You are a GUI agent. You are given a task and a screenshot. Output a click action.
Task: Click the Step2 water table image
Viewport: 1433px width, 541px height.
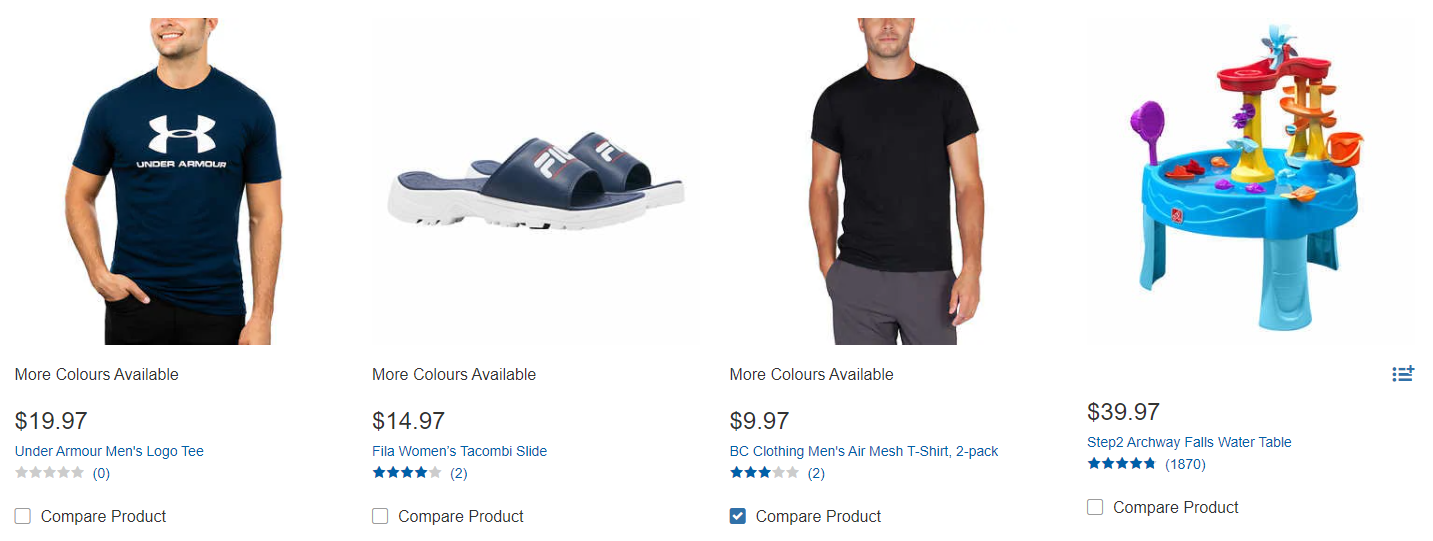click(x=1250, y=180)
